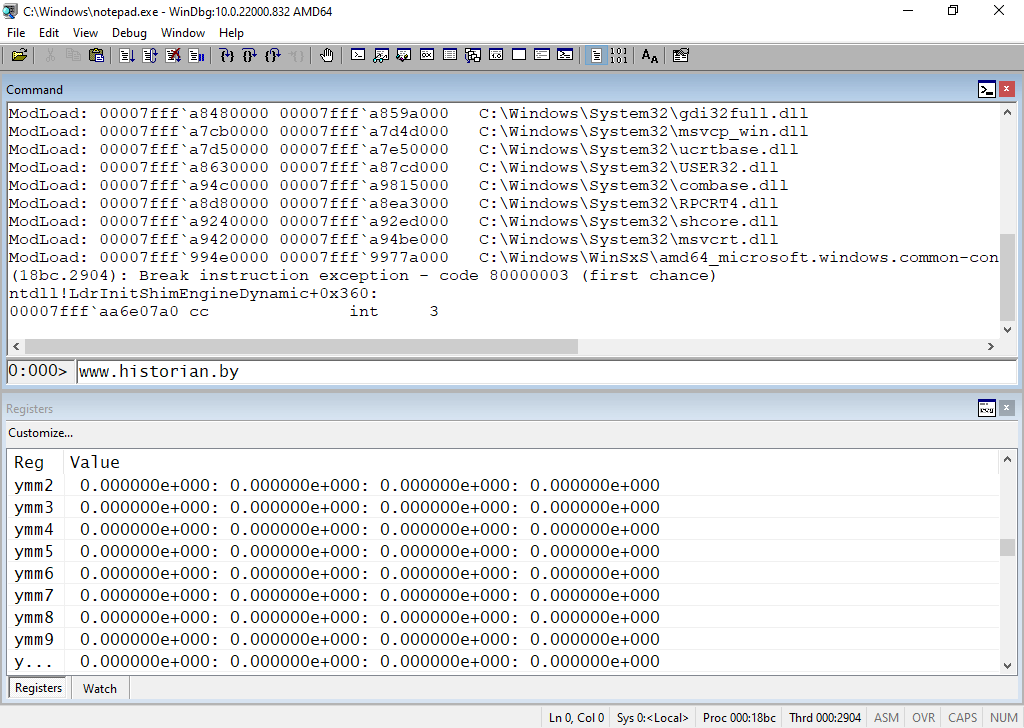
Task: Click the command input field at 0:000> prompt
Action: click(x=545, y=372)
